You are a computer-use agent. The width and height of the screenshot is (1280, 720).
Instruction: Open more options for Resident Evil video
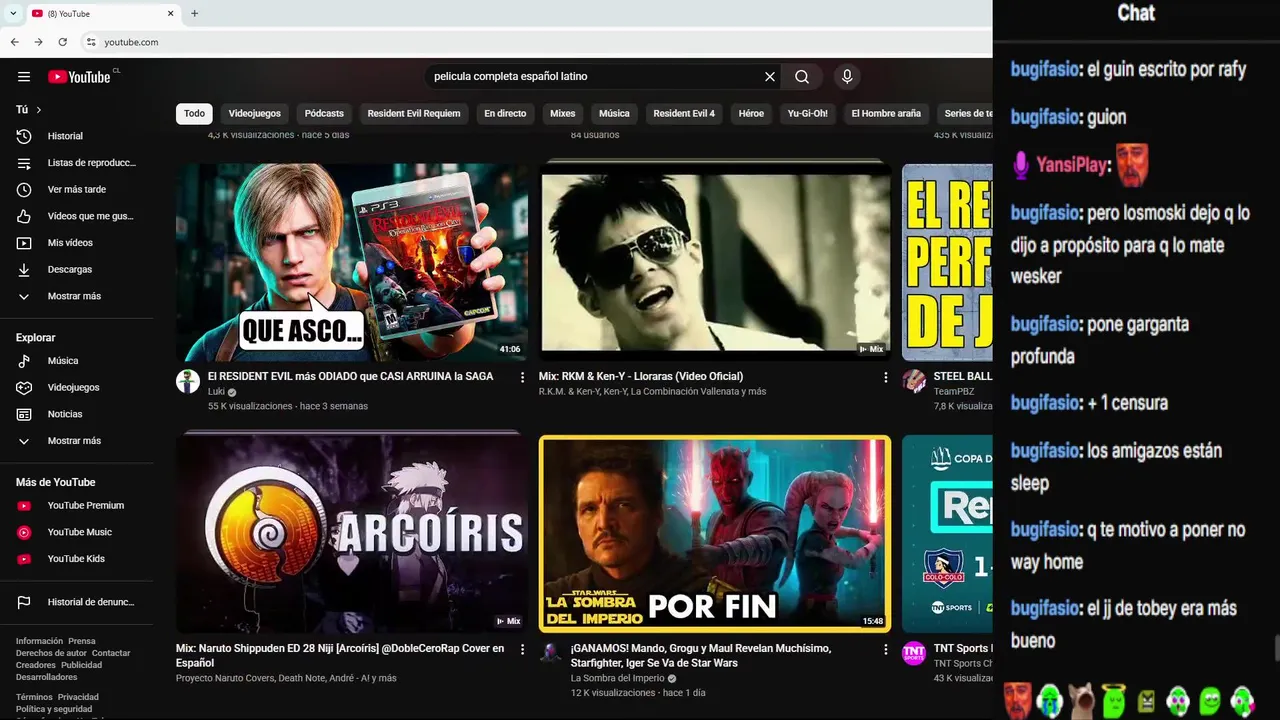(522, 377)
